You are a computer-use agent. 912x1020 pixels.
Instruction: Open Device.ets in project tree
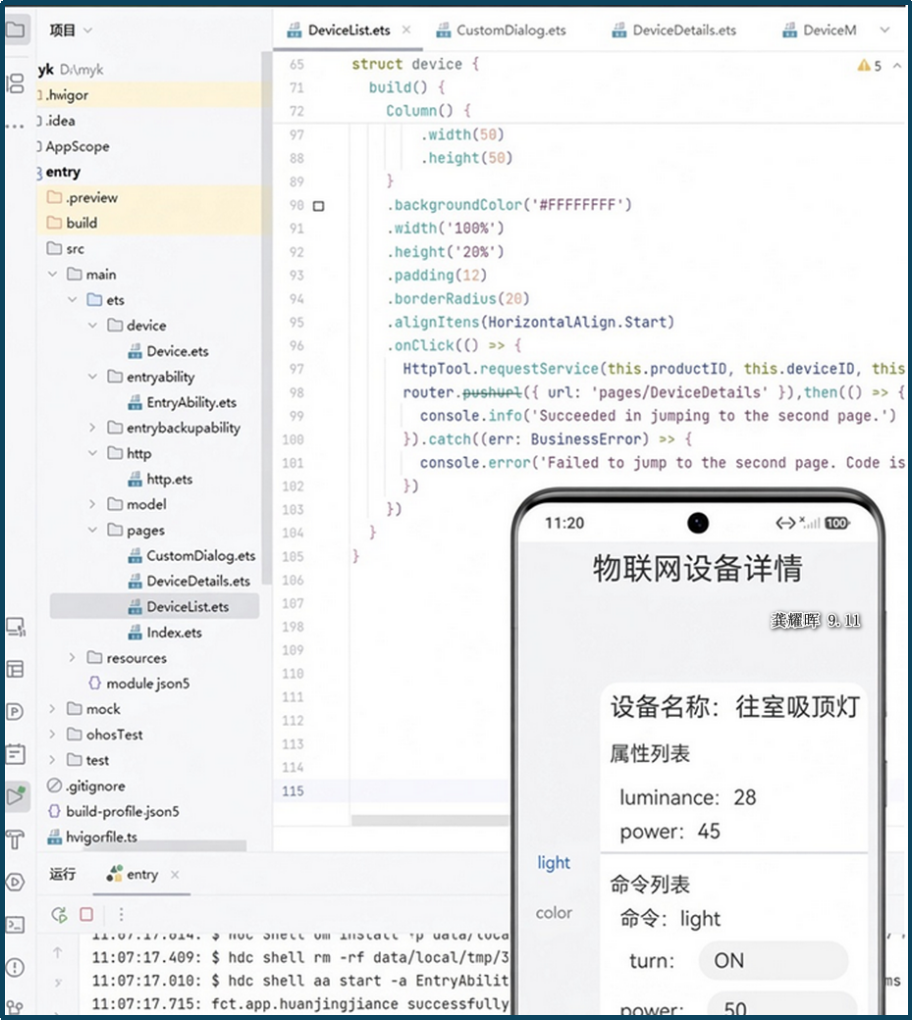pyautogui.click(x=168, y=351)
